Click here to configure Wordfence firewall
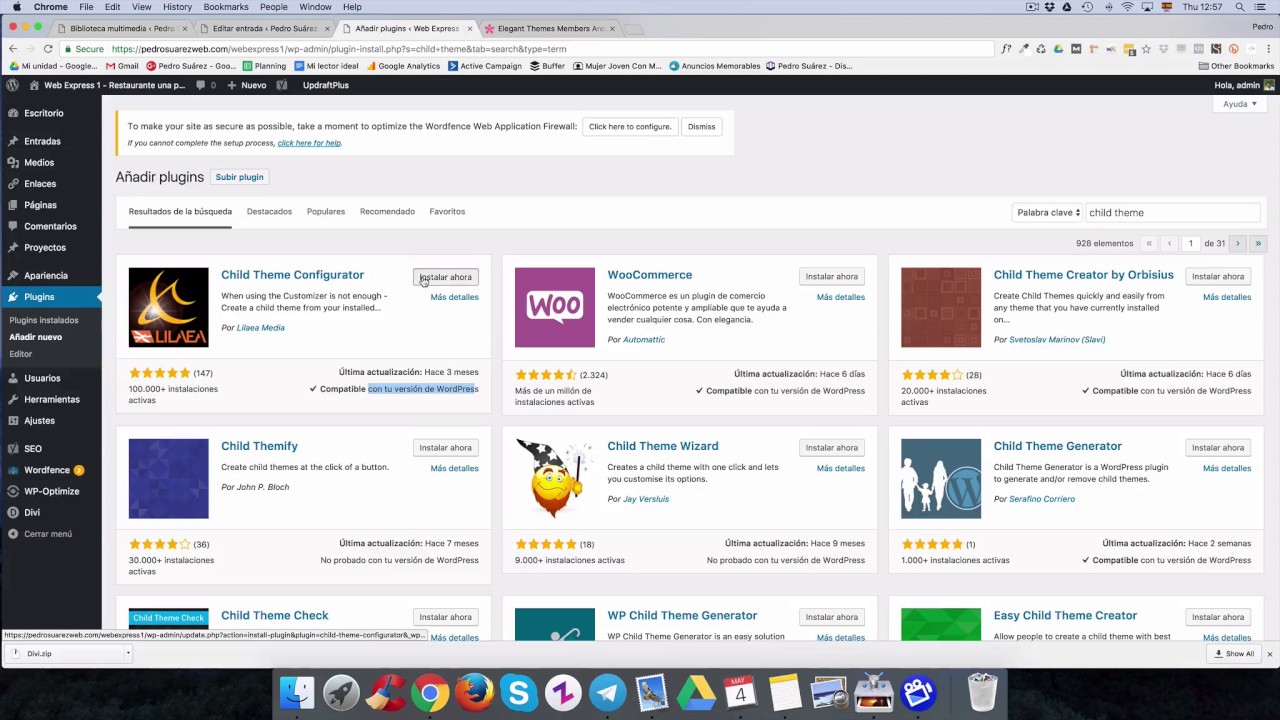The width and height of the screenshot is (1280, 720). coord(629,127)
